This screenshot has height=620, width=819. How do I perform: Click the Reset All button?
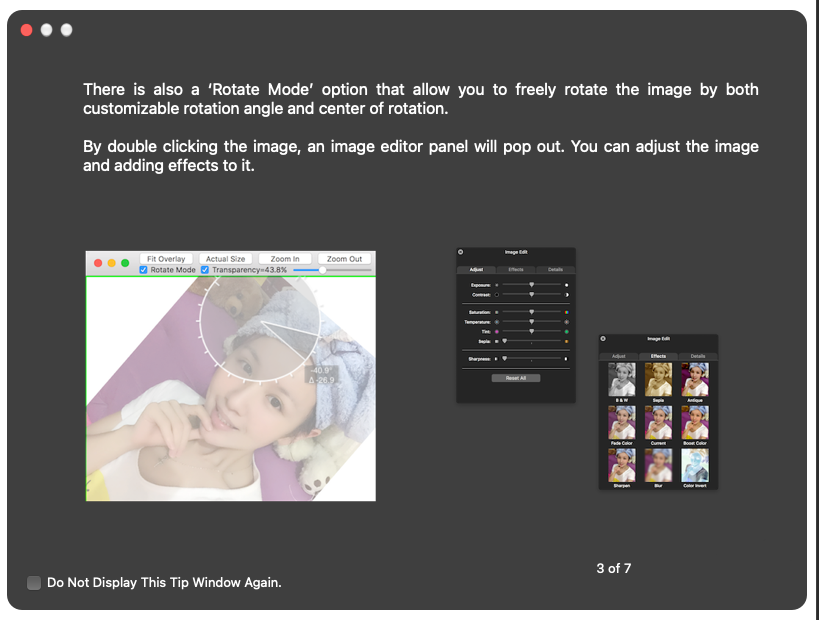pos(516,378)
